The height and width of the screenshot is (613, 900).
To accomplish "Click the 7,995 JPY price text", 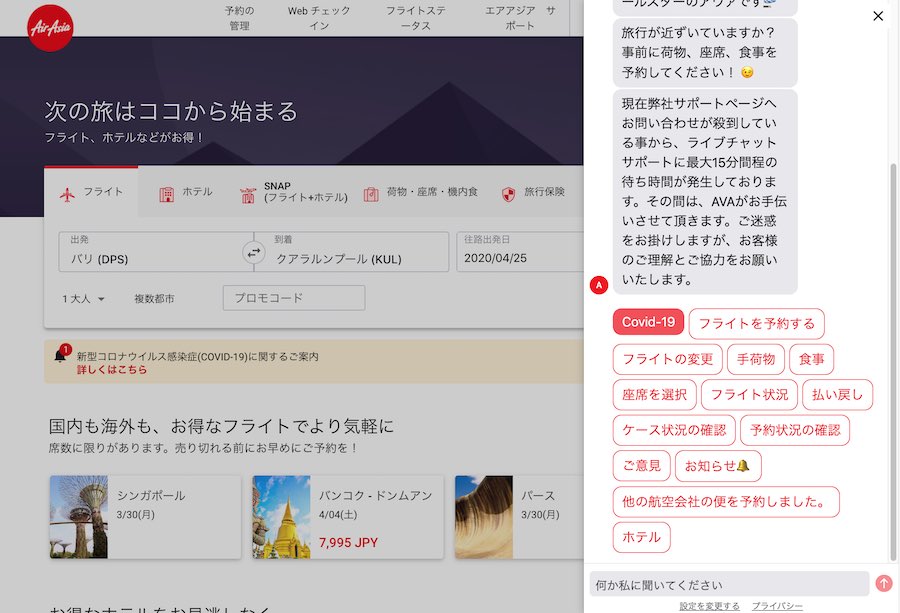I will click(x=348, y=542).
